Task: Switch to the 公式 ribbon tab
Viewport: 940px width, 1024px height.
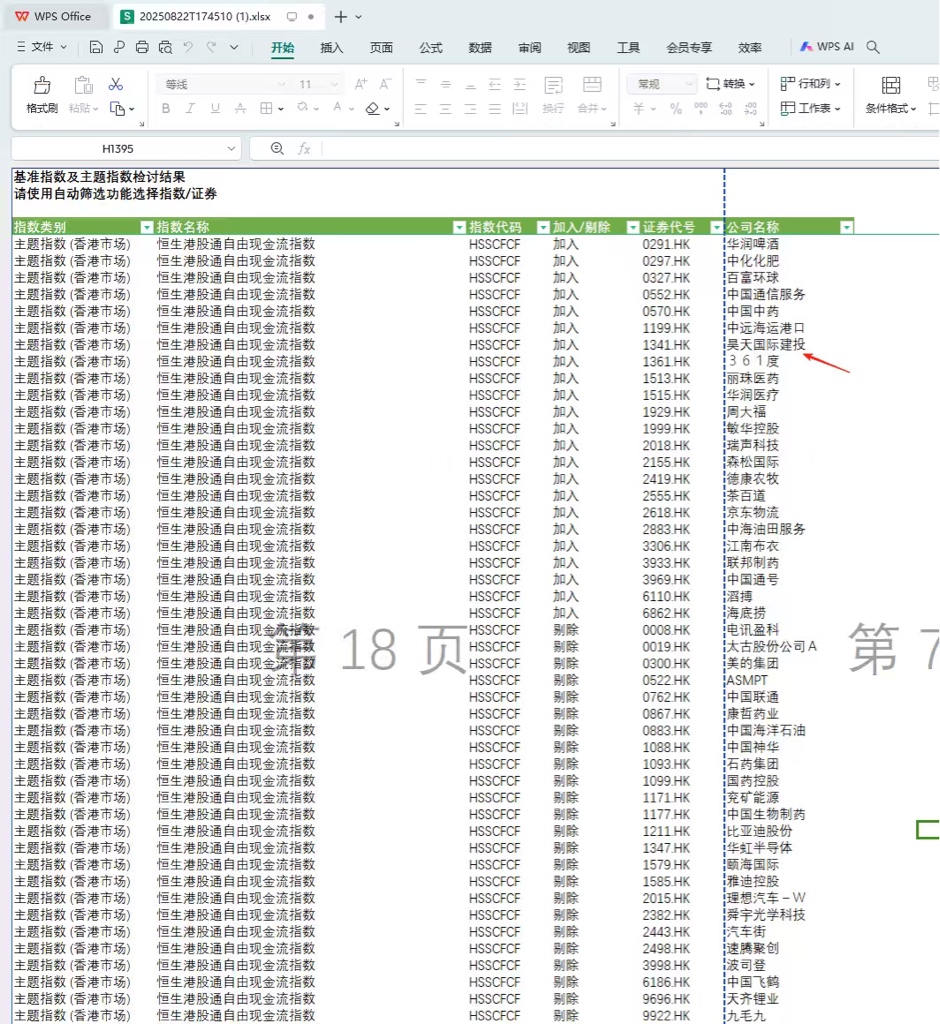Action: pyautogui.click(x=430, y=48)
